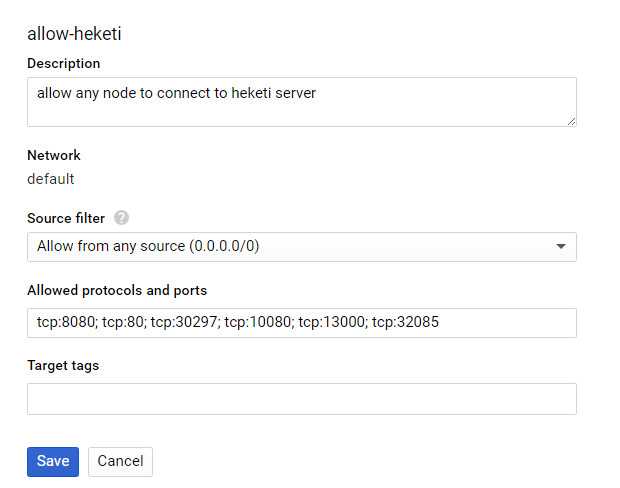Click the 'Network' label

(54, 155)
